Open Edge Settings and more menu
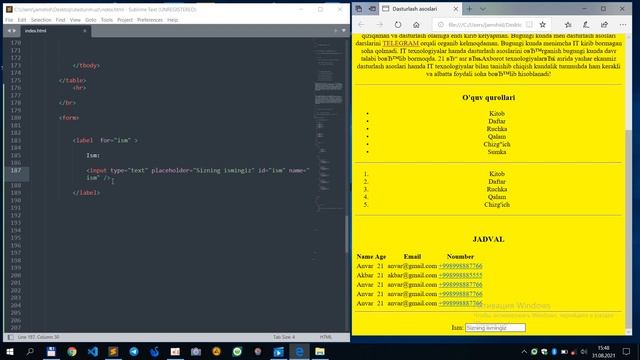The height and width of the screenshot is (360, 640). tap(622, 24)
